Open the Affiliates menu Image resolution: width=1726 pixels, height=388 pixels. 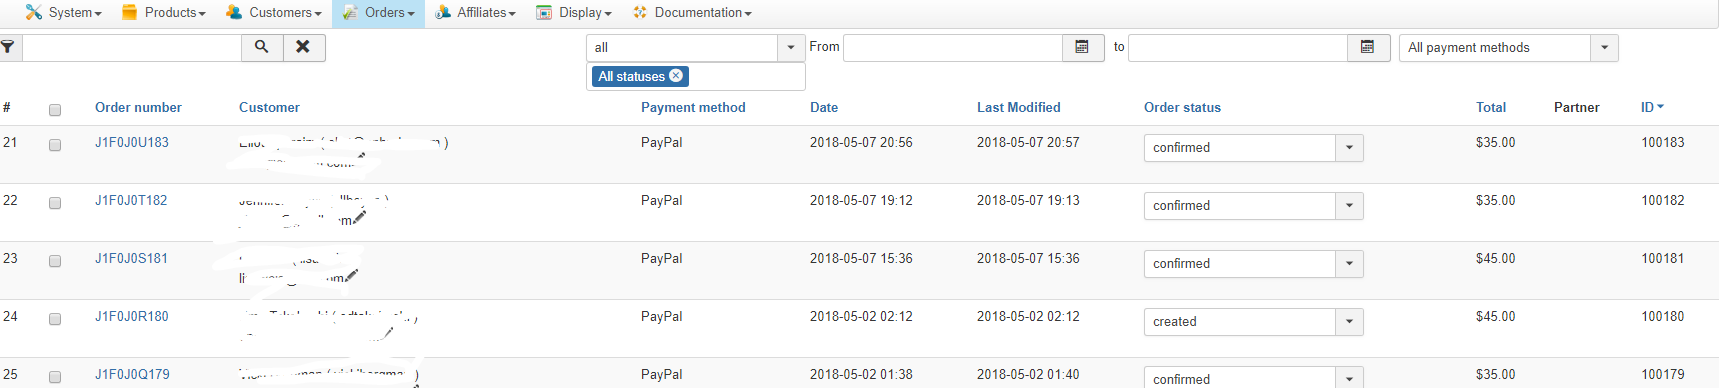475,13
